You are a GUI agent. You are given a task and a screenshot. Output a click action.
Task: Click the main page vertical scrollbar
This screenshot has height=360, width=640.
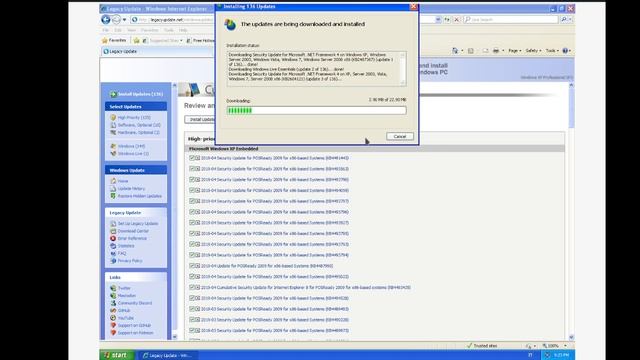click(571, 211)
